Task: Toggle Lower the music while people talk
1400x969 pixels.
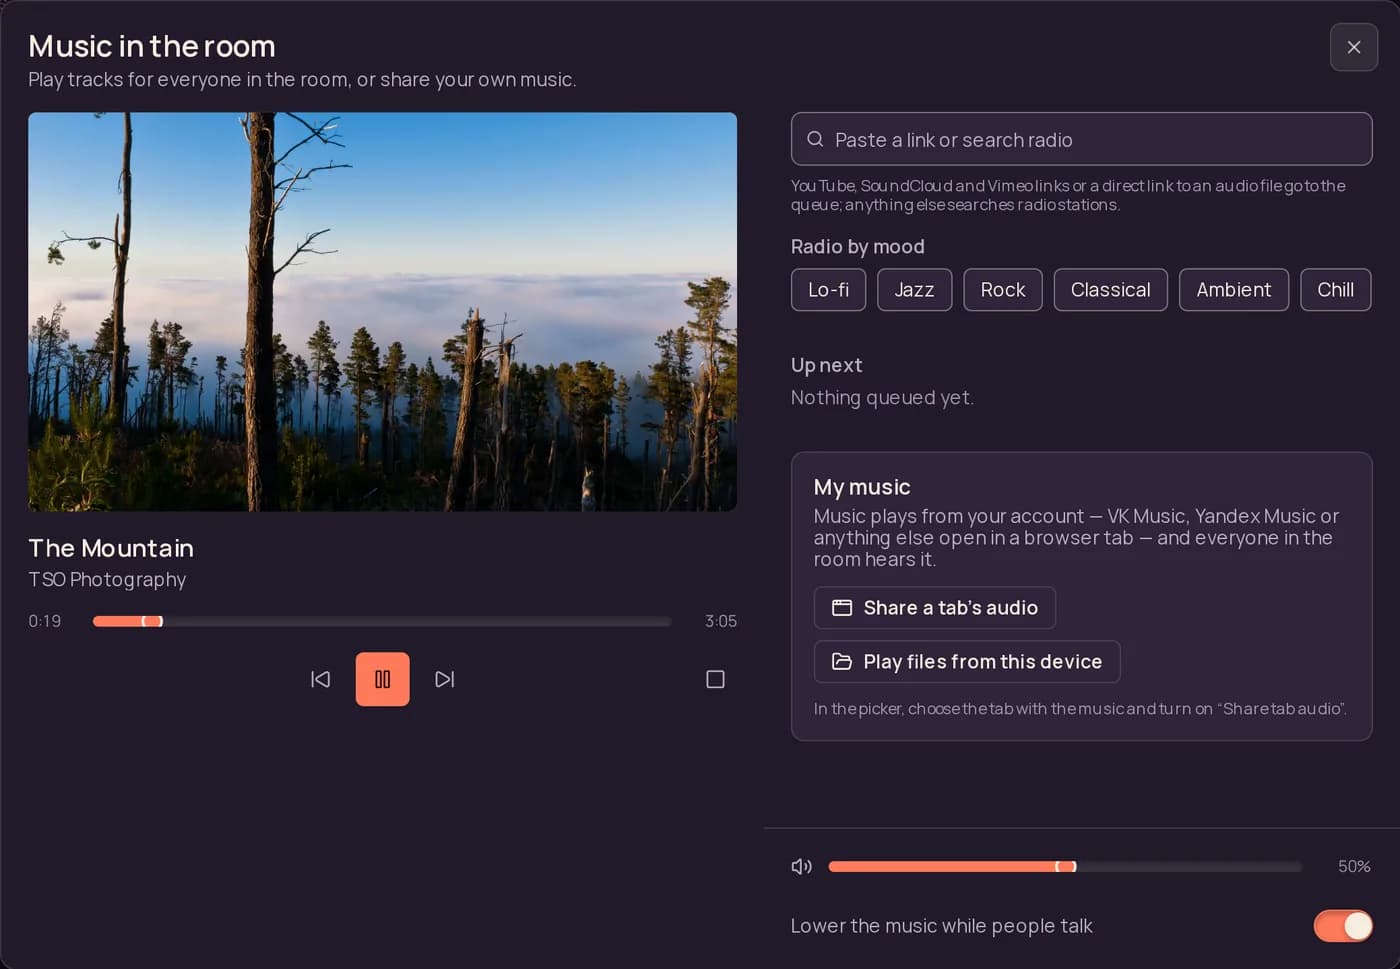Action: (1343, 926)
